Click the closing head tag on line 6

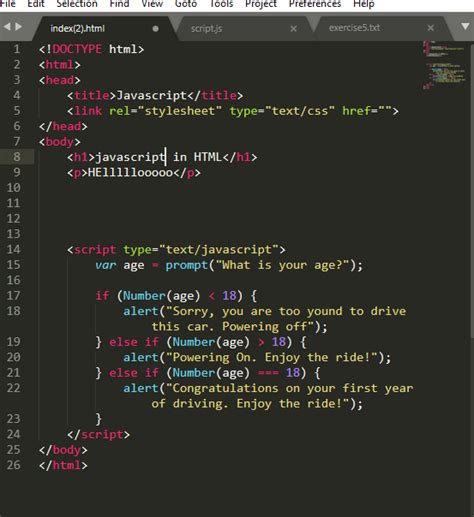coord(63,126)
